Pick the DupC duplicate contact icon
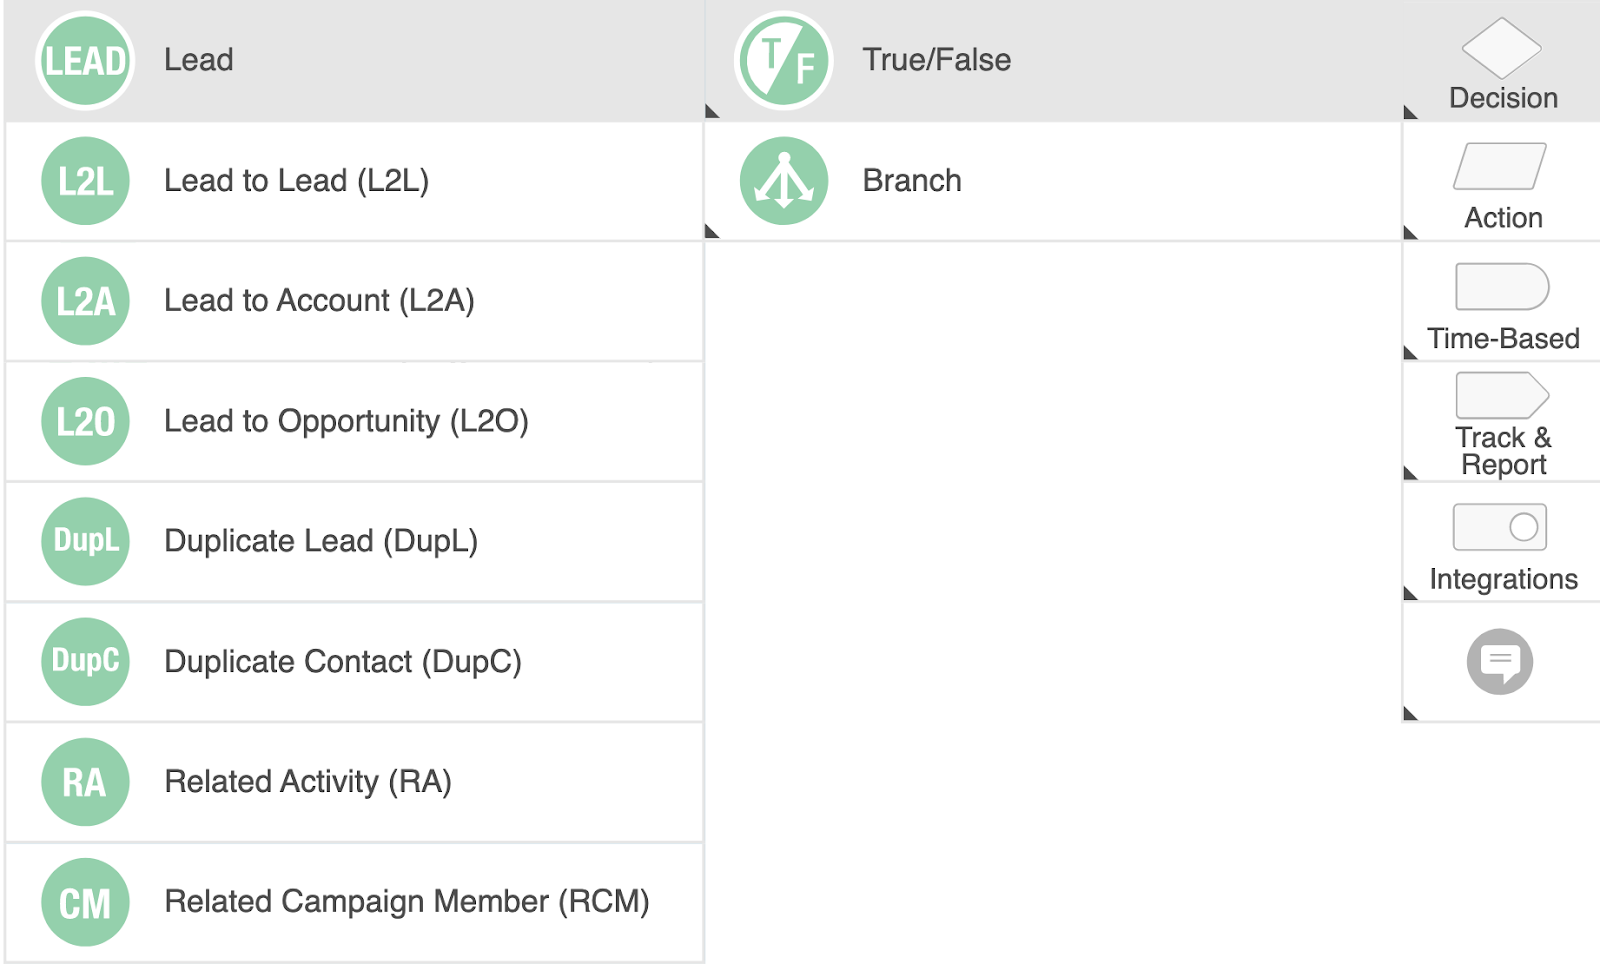Viewport: 1600px width, 964px height. click(85, 661)
